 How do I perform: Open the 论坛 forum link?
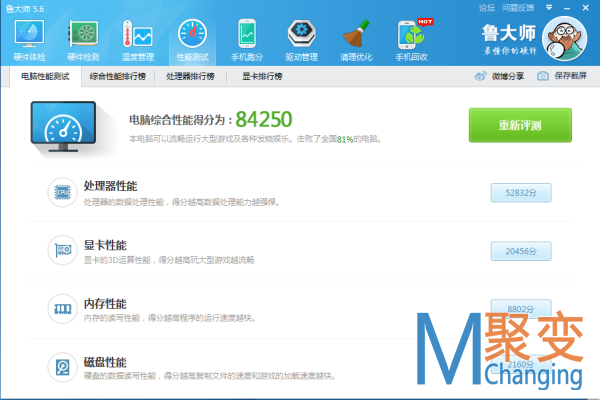coord(487,8)
